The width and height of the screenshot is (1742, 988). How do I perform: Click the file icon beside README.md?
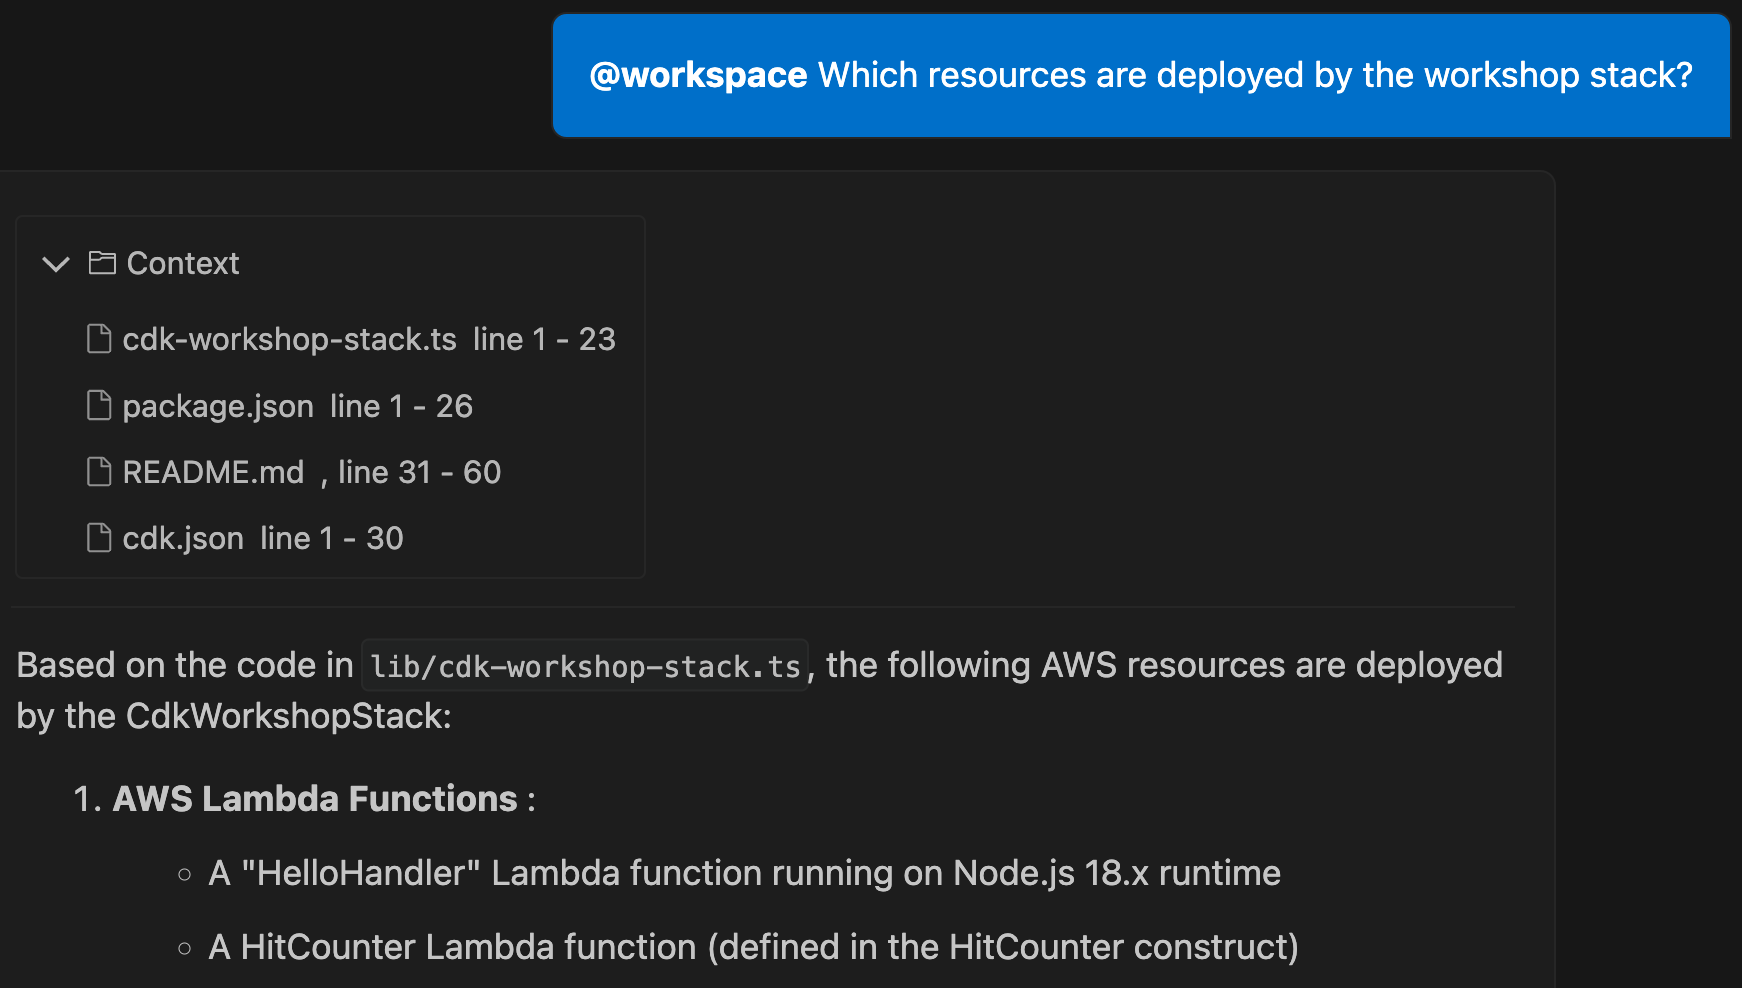[x=99, y=471]
